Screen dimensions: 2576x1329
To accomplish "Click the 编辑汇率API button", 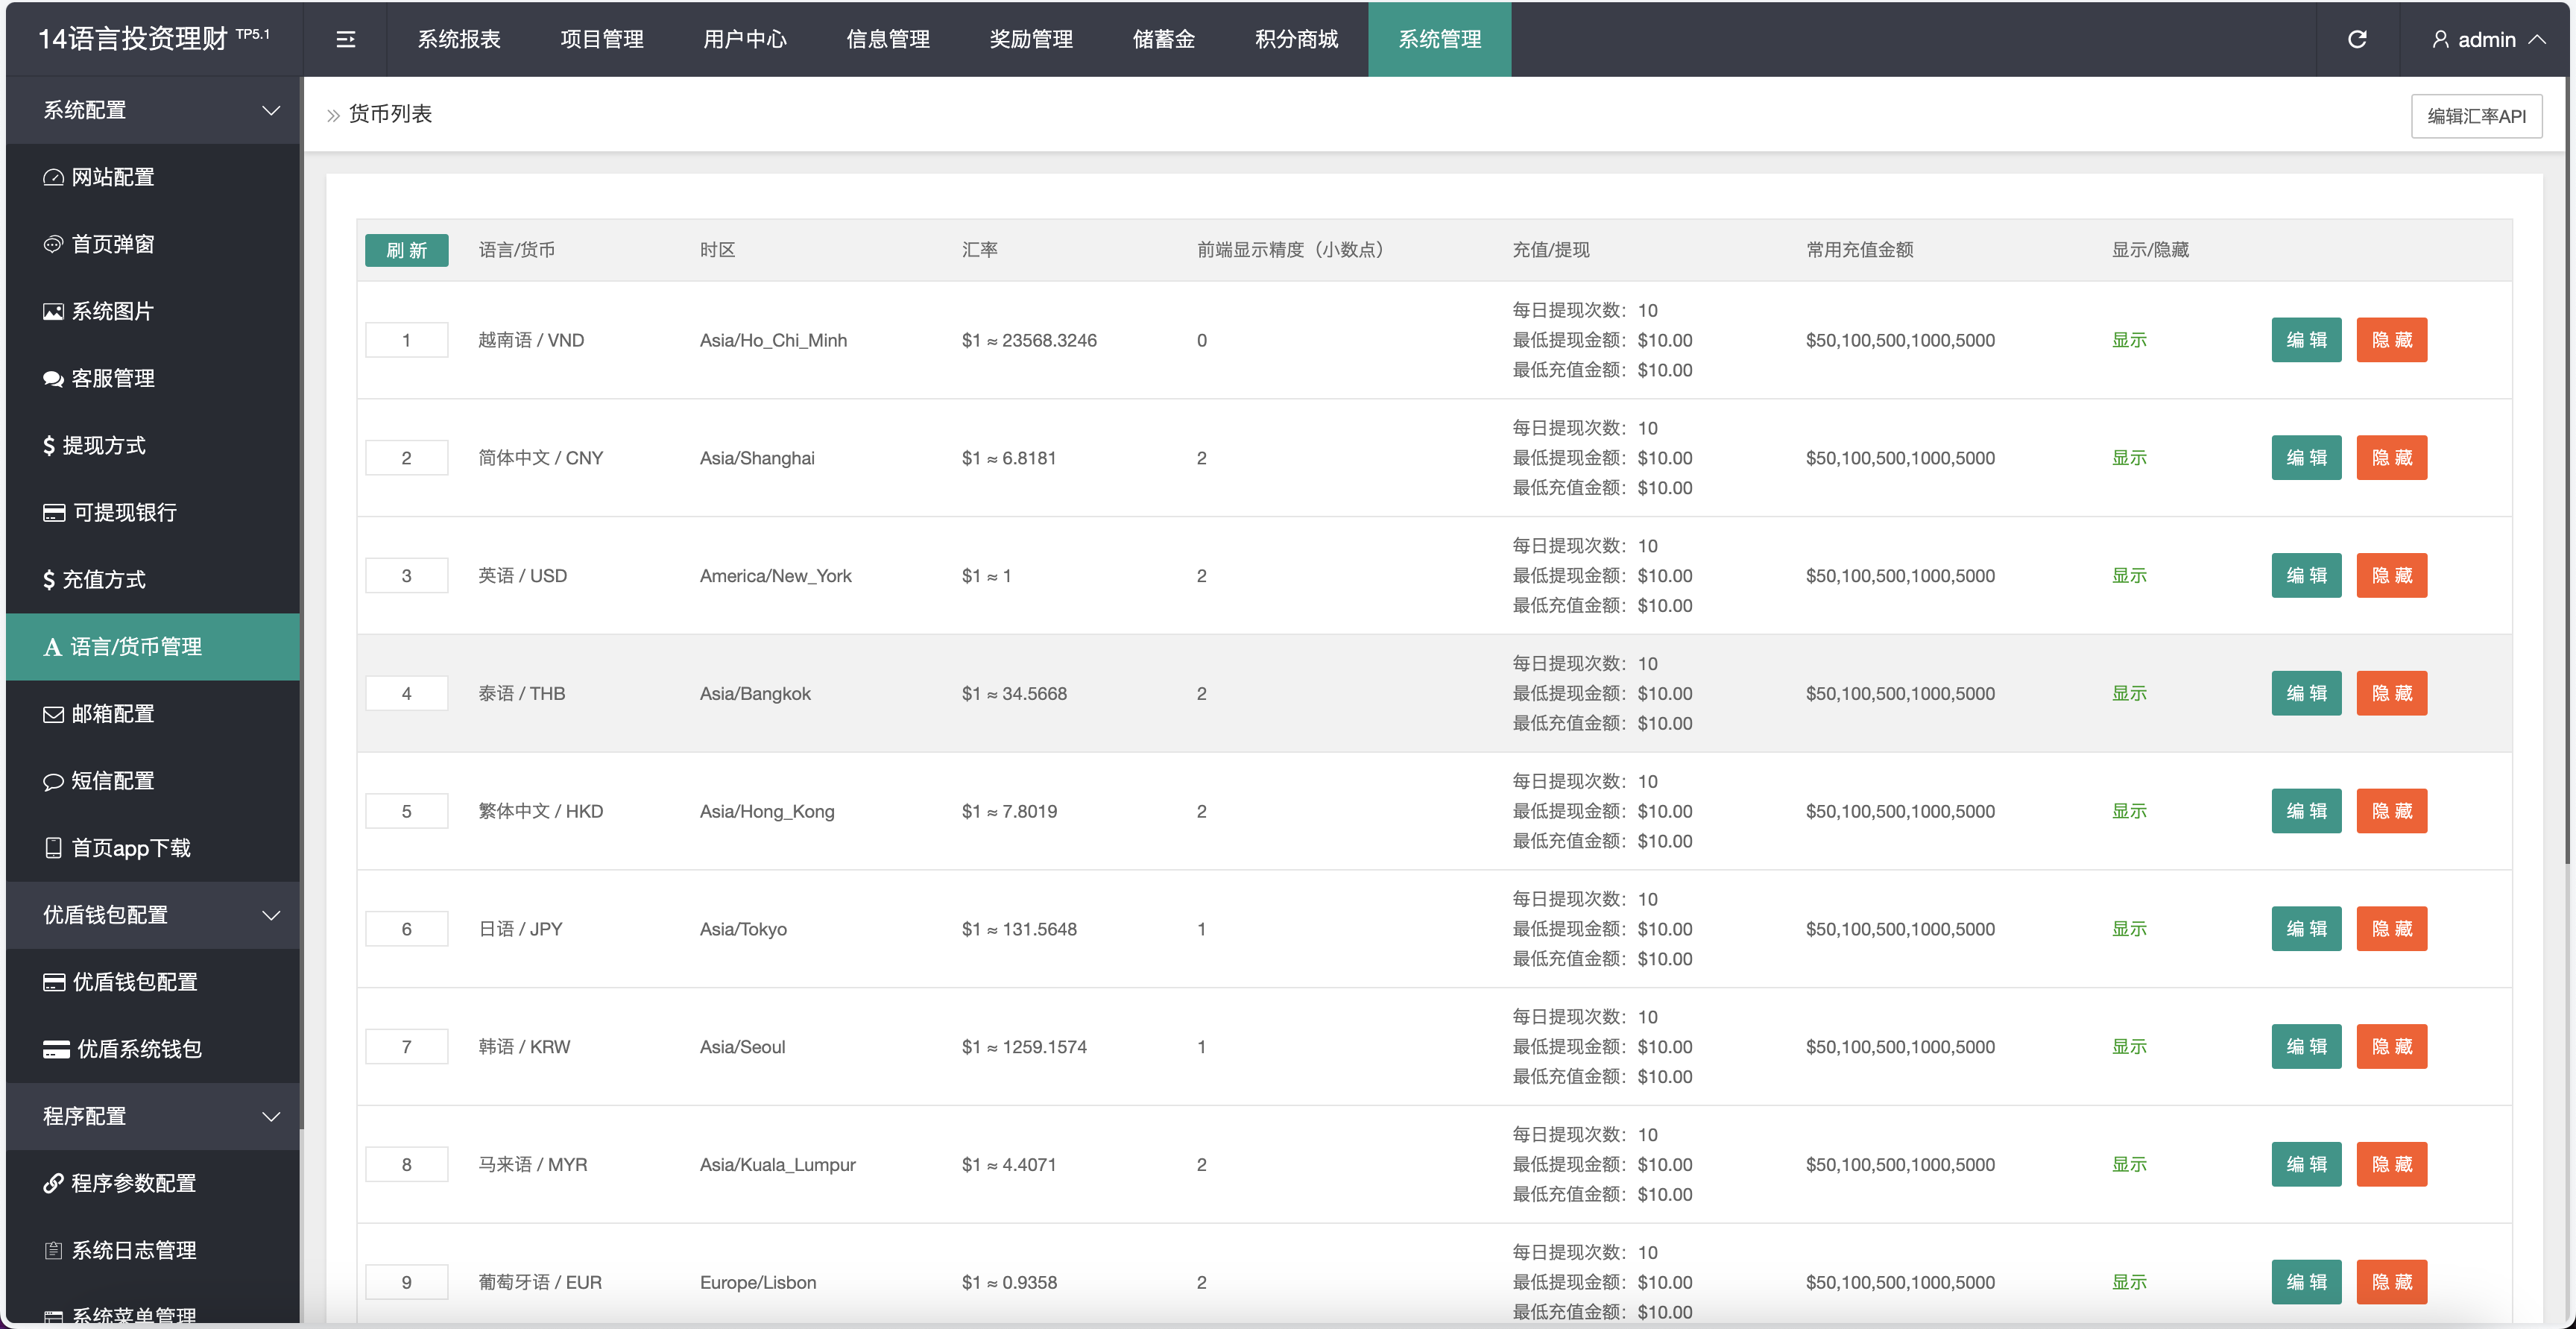I will 2476,115.
